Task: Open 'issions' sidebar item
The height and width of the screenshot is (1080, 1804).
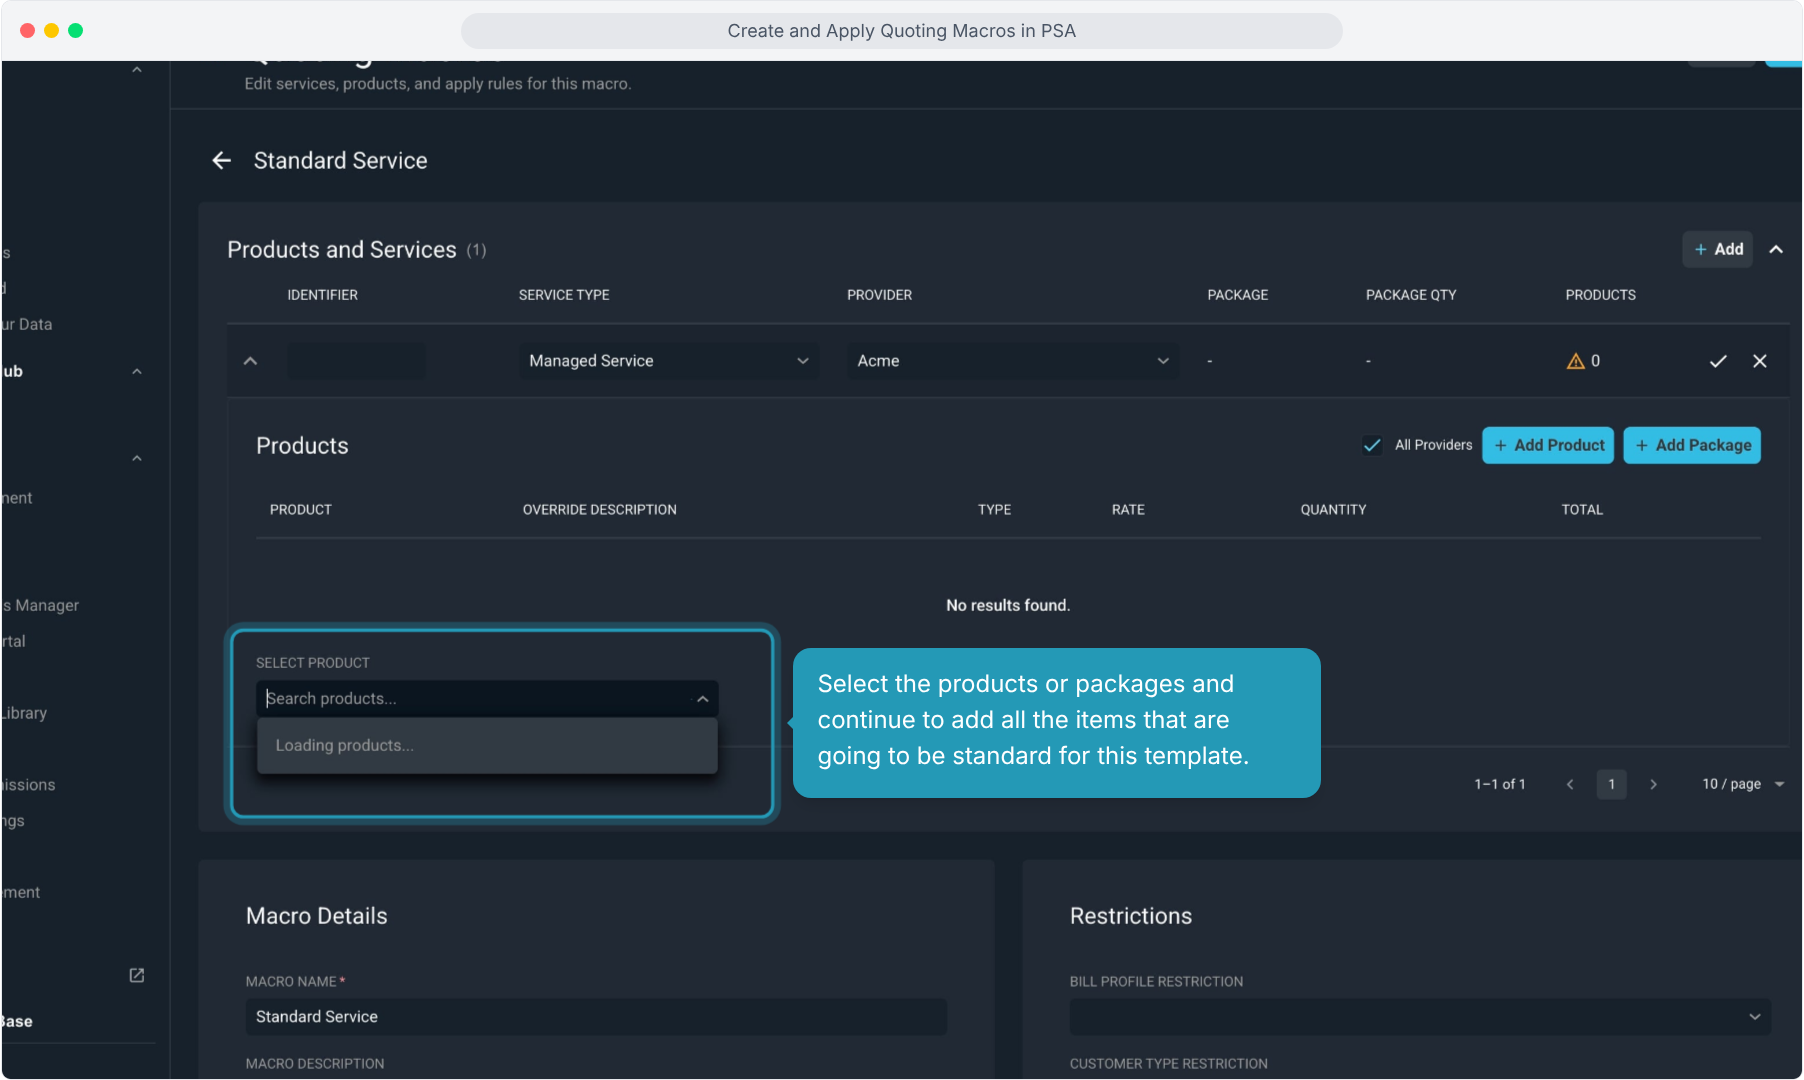Action: [x=29, y=785]
